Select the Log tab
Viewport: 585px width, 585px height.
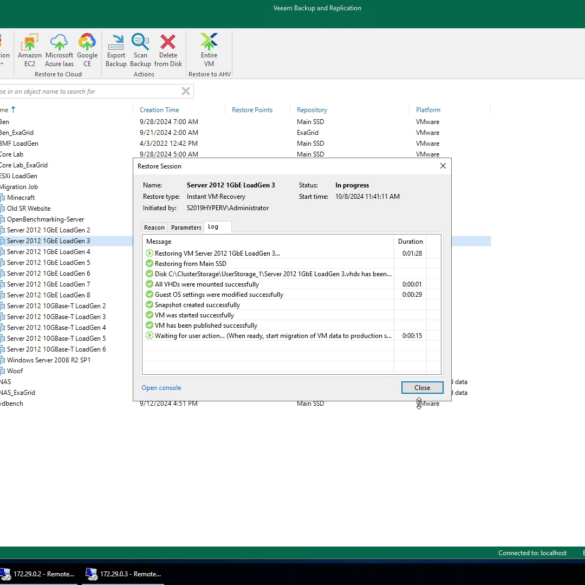click(x=213, y=227)
